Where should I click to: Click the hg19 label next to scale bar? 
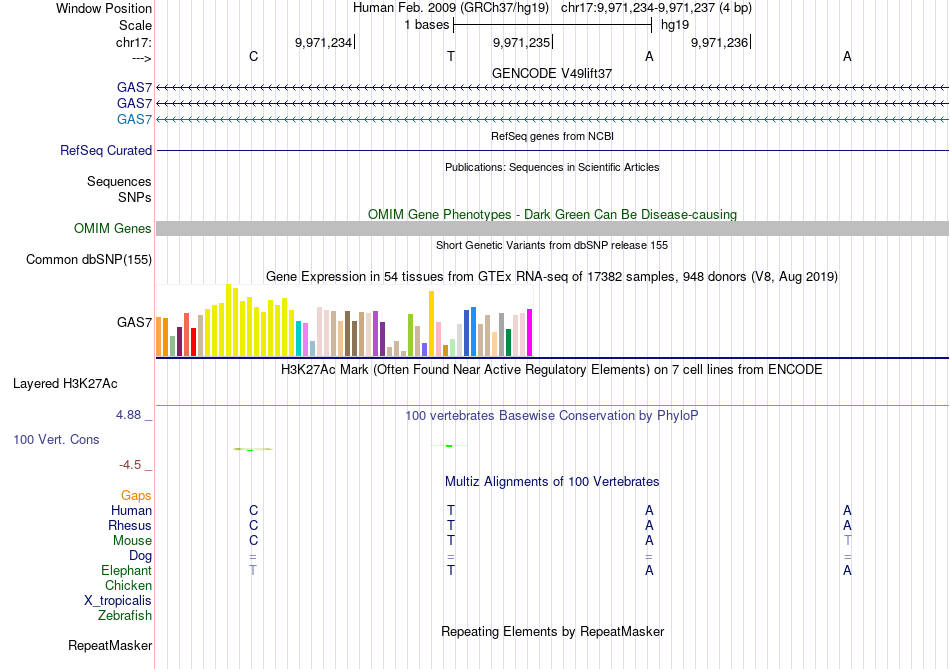(x=675, y=25)
